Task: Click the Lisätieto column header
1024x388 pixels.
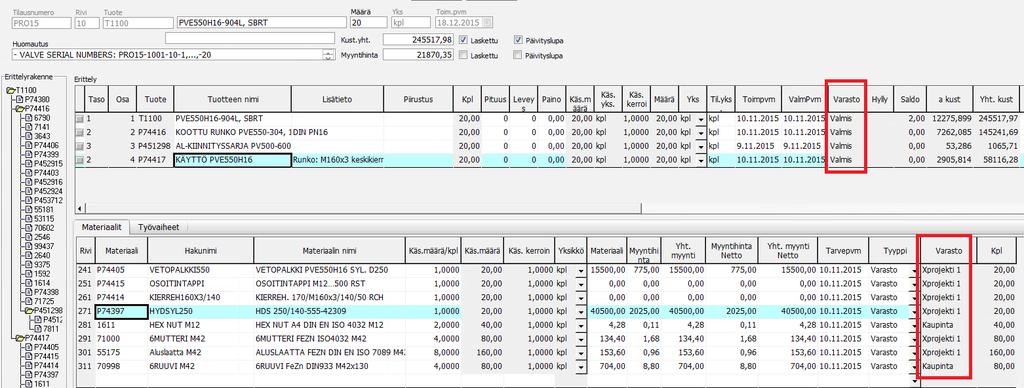Action: click(x=337, y=99)
